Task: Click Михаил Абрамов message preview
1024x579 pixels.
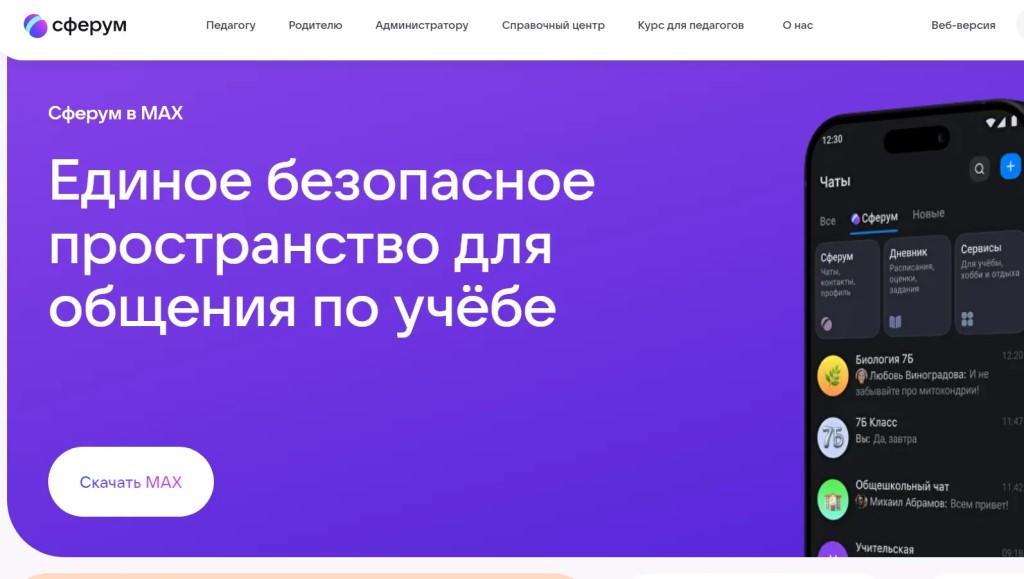Action: point(932,503)
